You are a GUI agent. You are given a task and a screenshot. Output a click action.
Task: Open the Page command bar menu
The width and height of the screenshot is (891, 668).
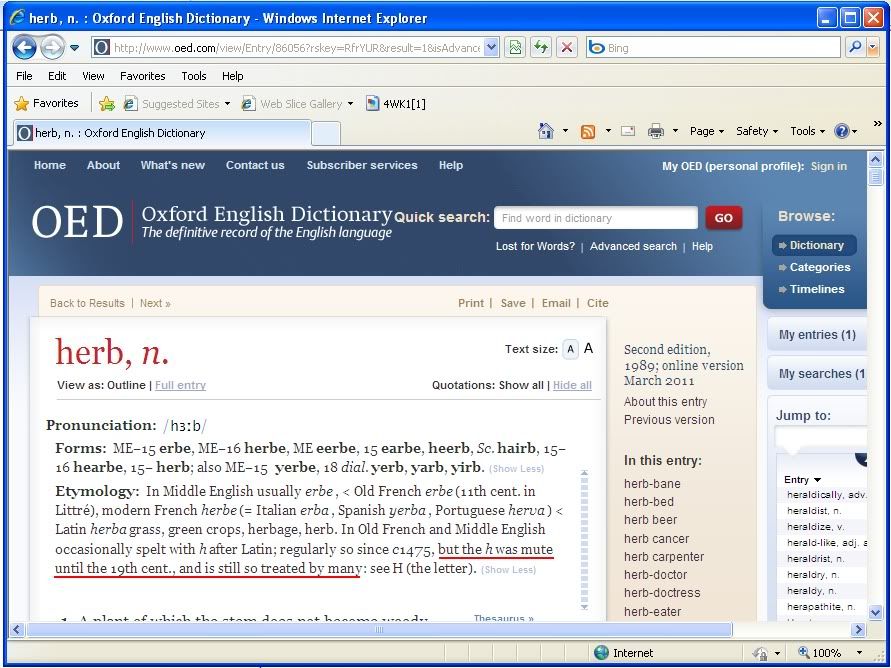[x=706, y=131]
